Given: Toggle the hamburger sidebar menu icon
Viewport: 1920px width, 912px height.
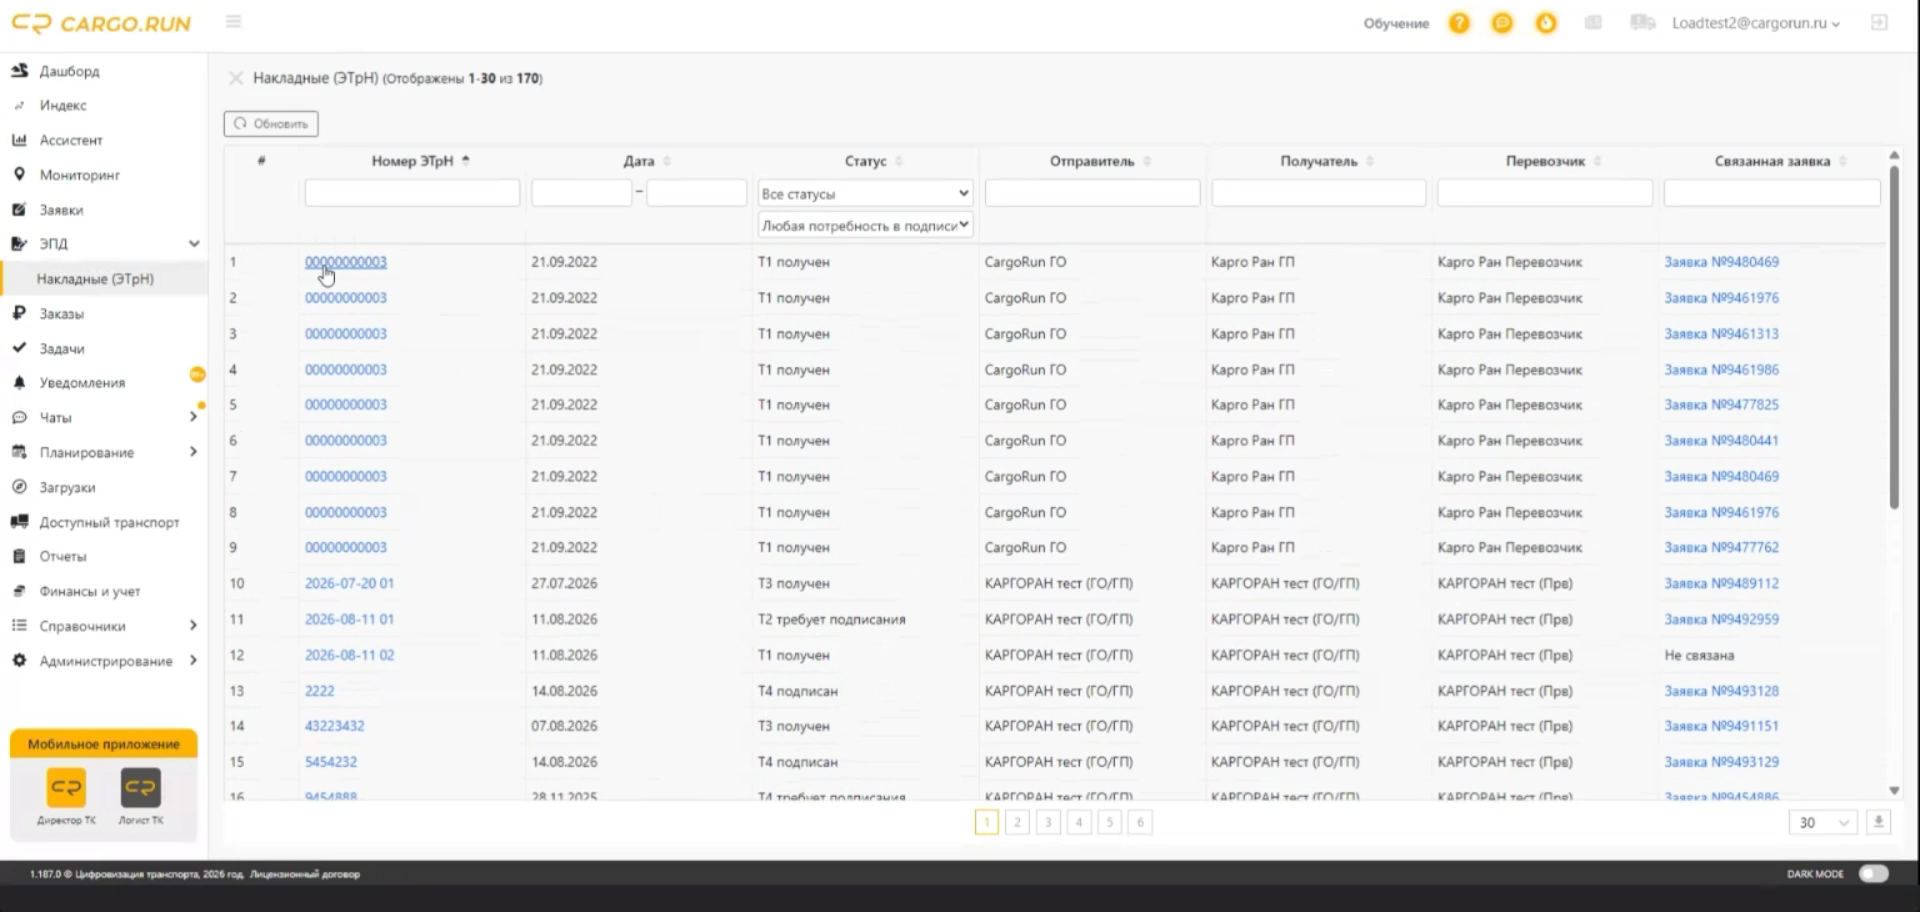Looking at the screenshot, I should coord(233,21).
